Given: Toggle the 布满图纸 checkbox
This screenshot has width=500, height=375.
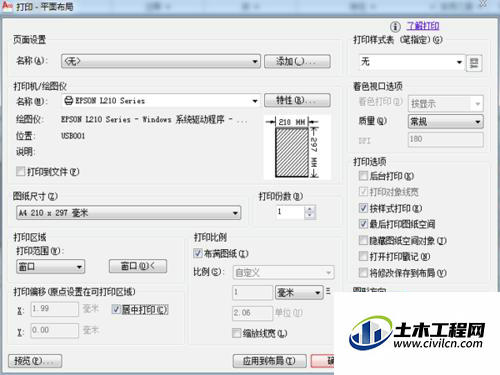Looking at the screenshot, I should 198,253.
